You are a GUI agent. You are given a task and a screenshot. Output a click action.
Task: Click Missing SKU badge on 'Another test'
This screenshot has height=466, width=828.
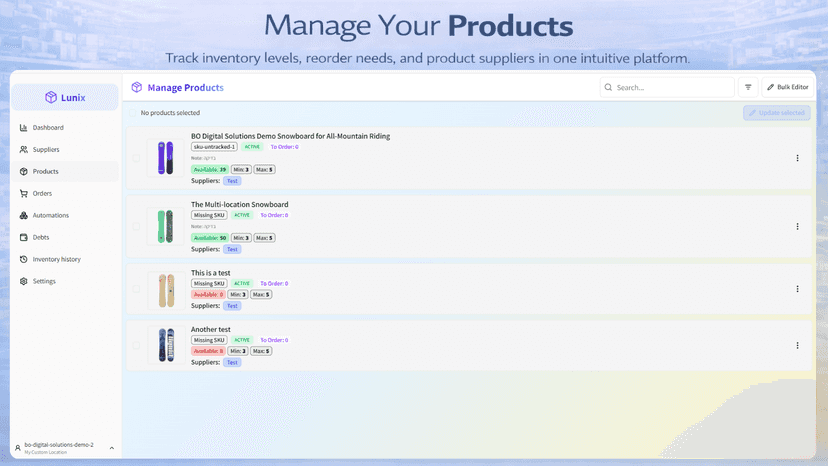click(x=209, y=340)
